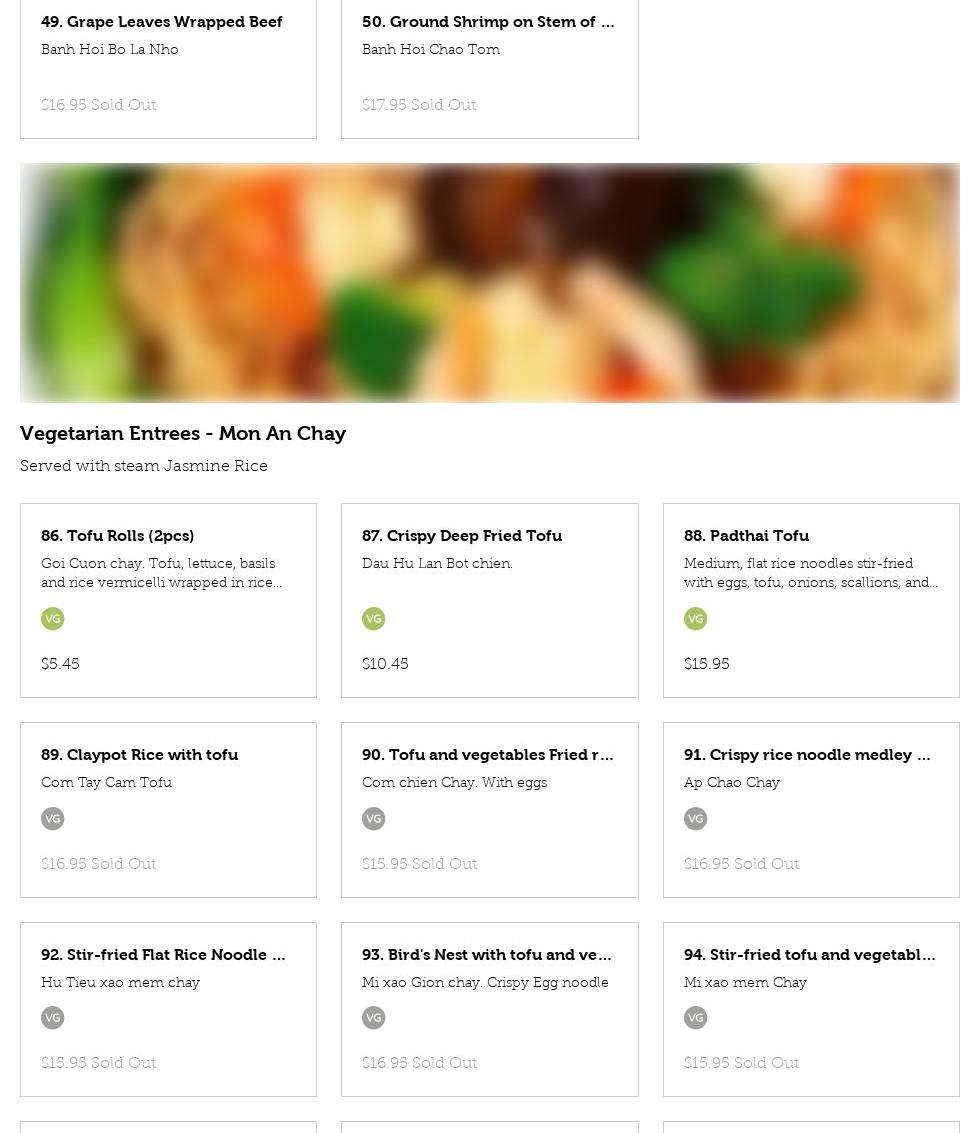The width and height of the screenshot is (978, 1133).
Task: Select 88. Padthai Tofu menu card
Action: click(811, 600)
